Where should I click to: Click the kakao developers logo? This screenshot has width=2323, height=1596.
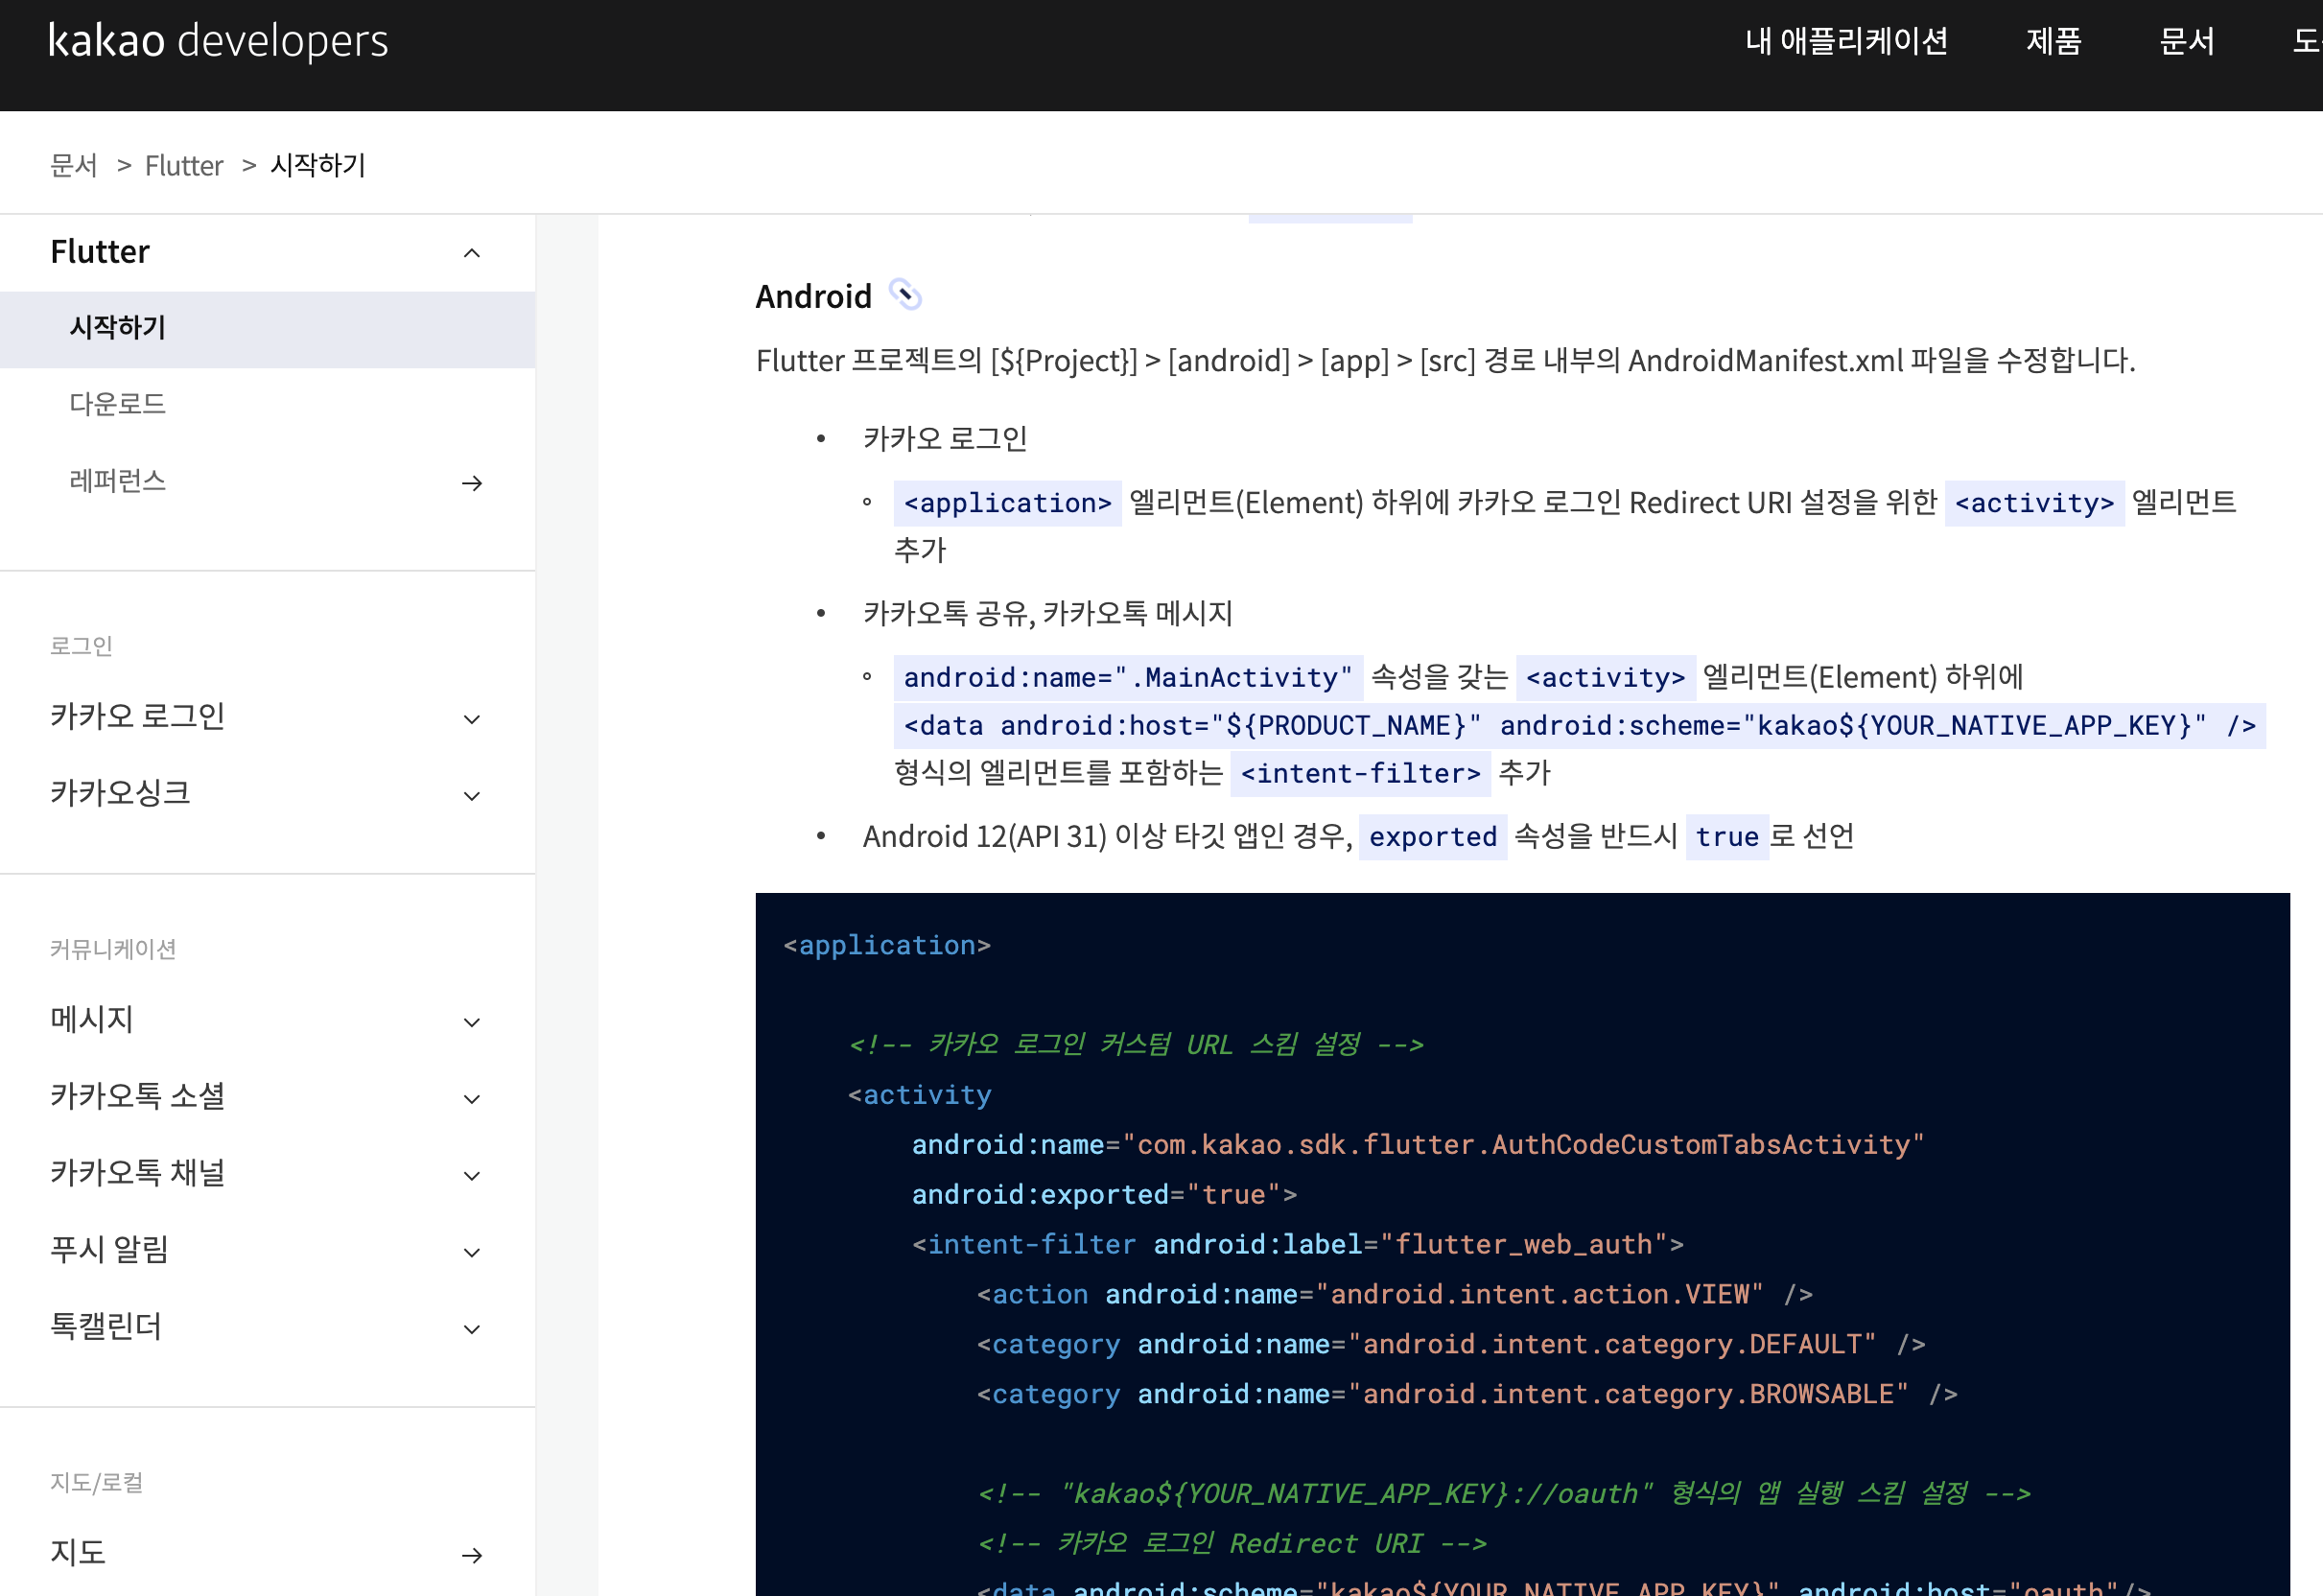pos(218,41)
